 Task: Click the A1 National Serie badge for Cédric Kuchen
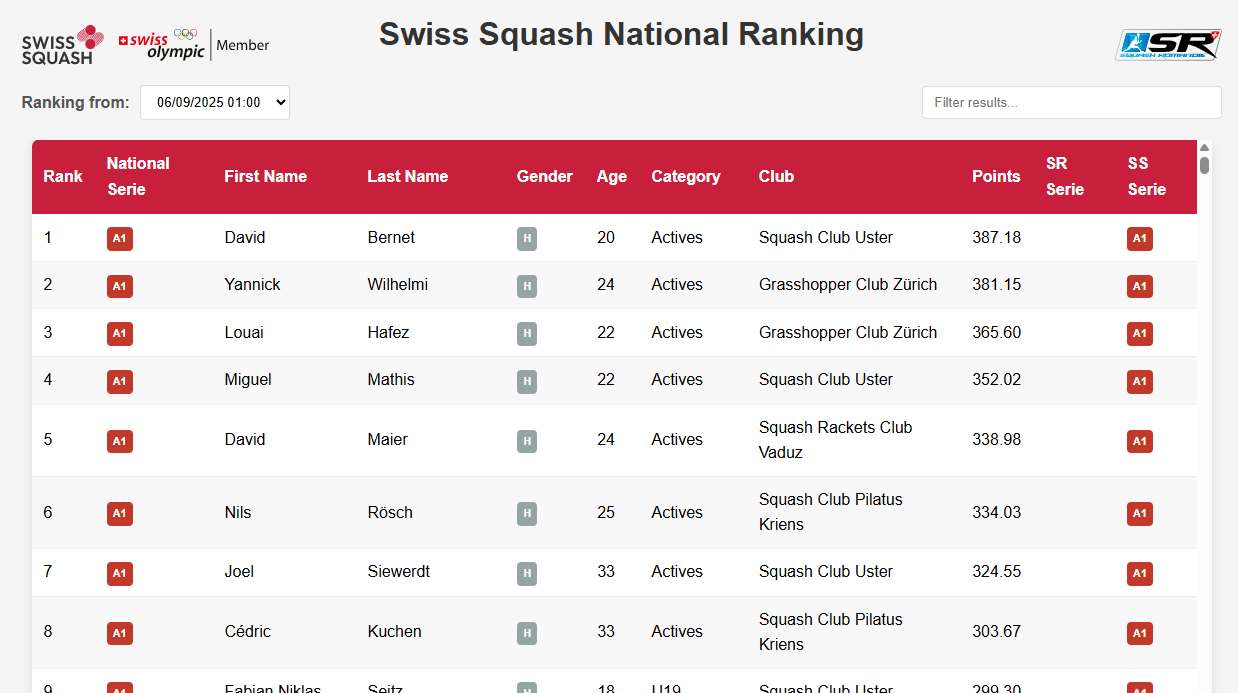120,633
